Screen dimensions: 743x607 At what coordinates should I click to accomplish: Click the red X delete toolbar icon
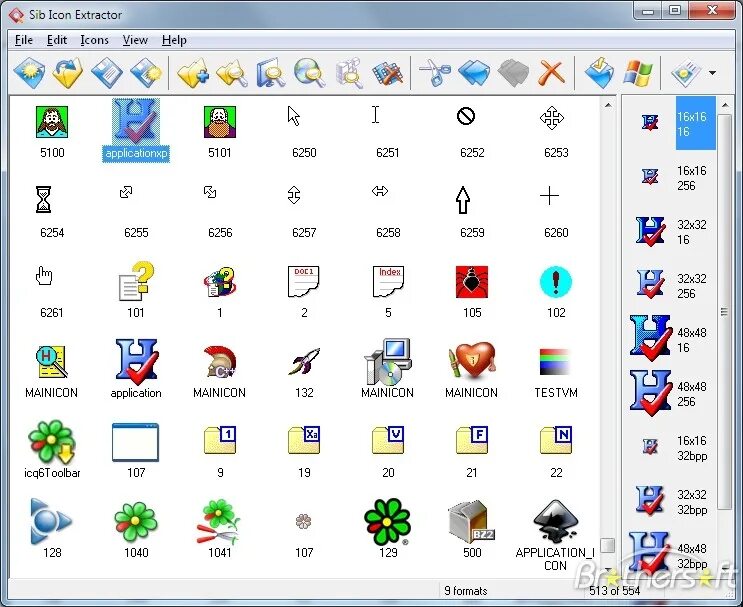tap(552, 72)
